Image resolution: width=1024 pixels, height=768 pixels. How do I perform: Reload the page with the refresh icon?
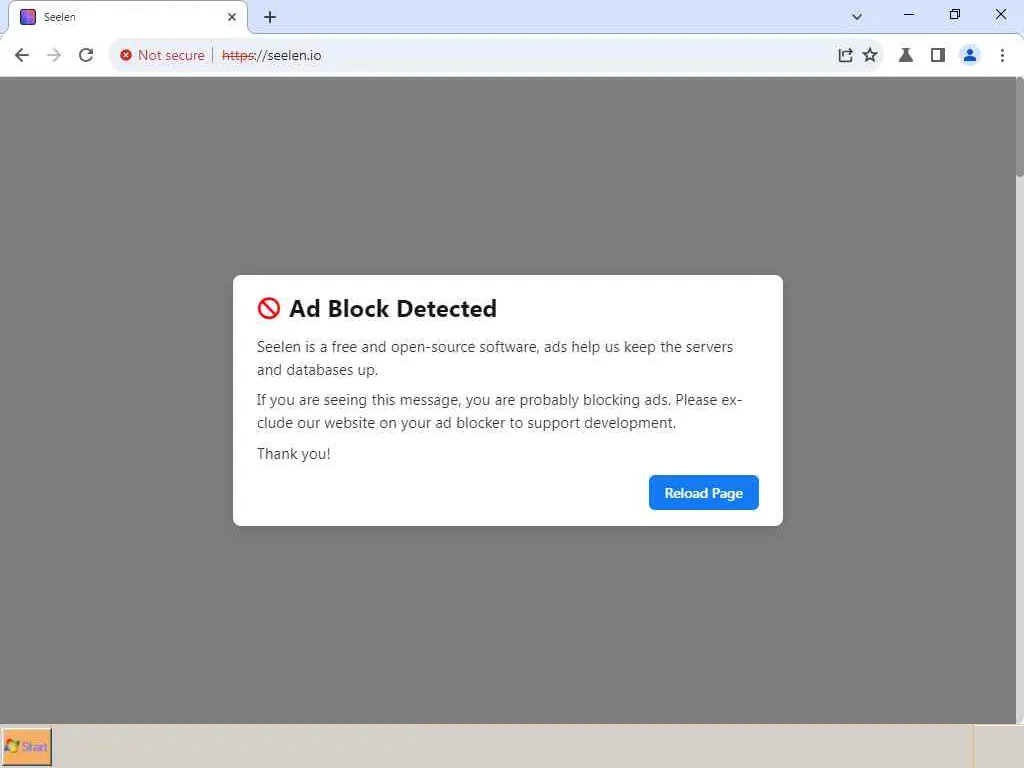(x=86, y=55)
